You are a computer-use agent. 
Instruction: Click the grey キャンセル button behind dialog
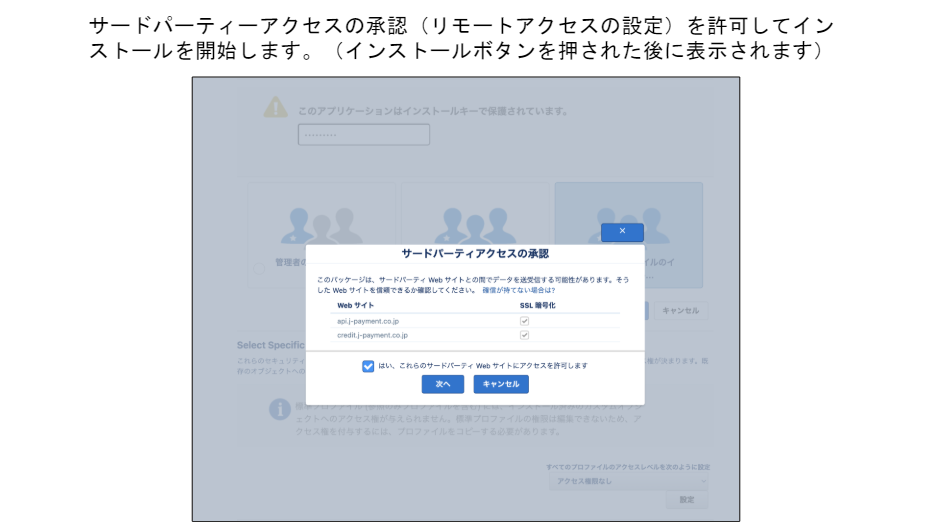681,311
